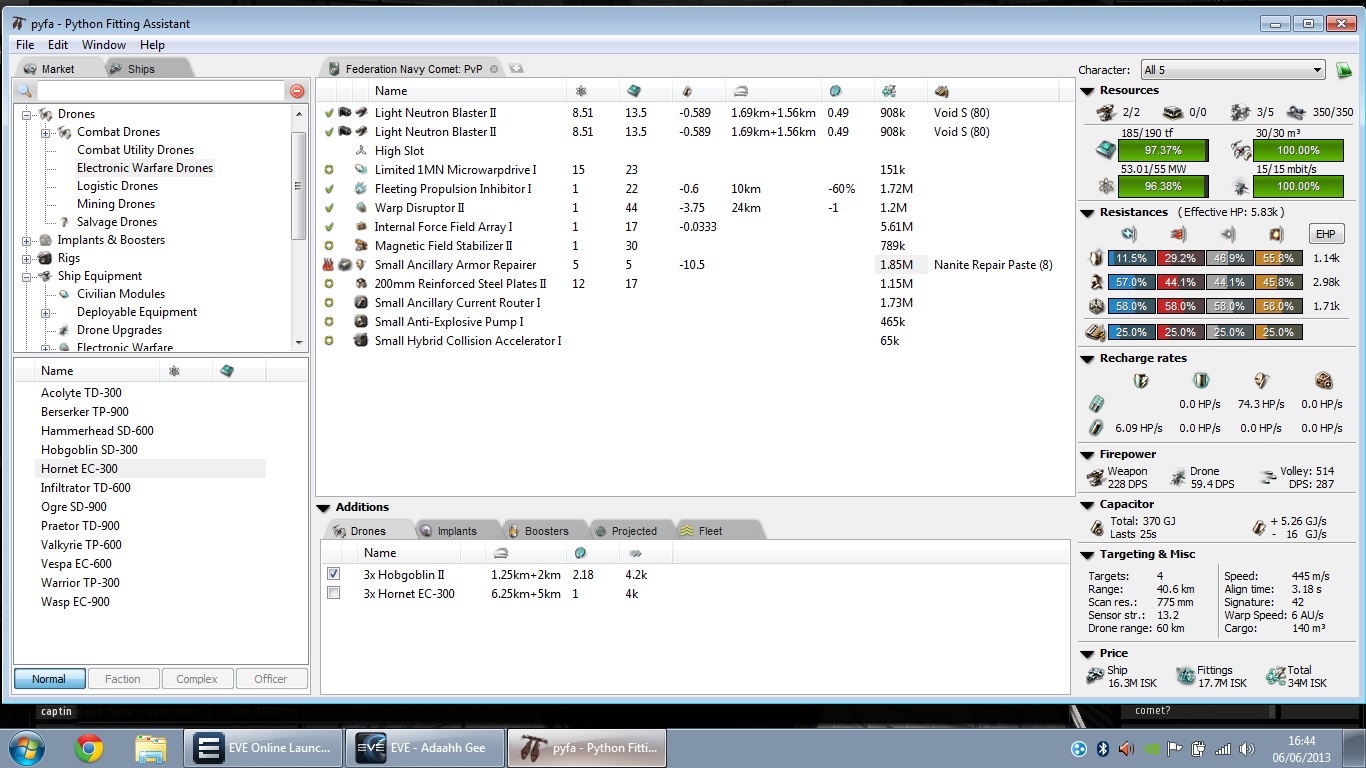Open Windows Explorer from the taskbar
Viewport: 1366px width, 768px height.
pos(151,748)
